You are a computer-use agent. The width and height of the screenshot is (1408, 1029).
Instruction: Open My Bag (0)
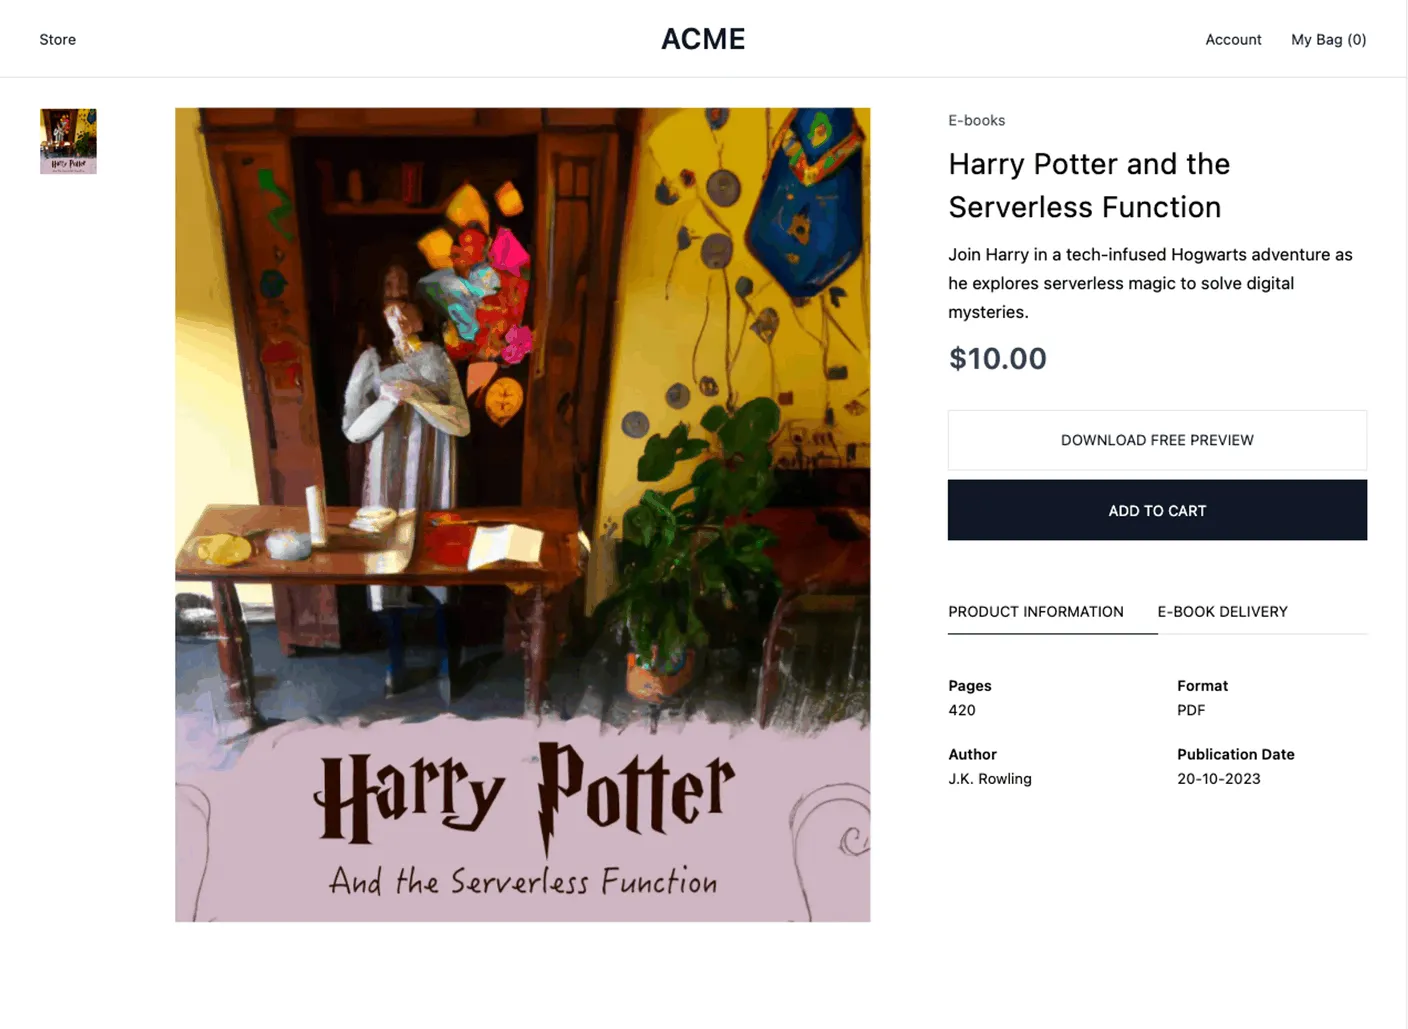(x=1328, y=40)
